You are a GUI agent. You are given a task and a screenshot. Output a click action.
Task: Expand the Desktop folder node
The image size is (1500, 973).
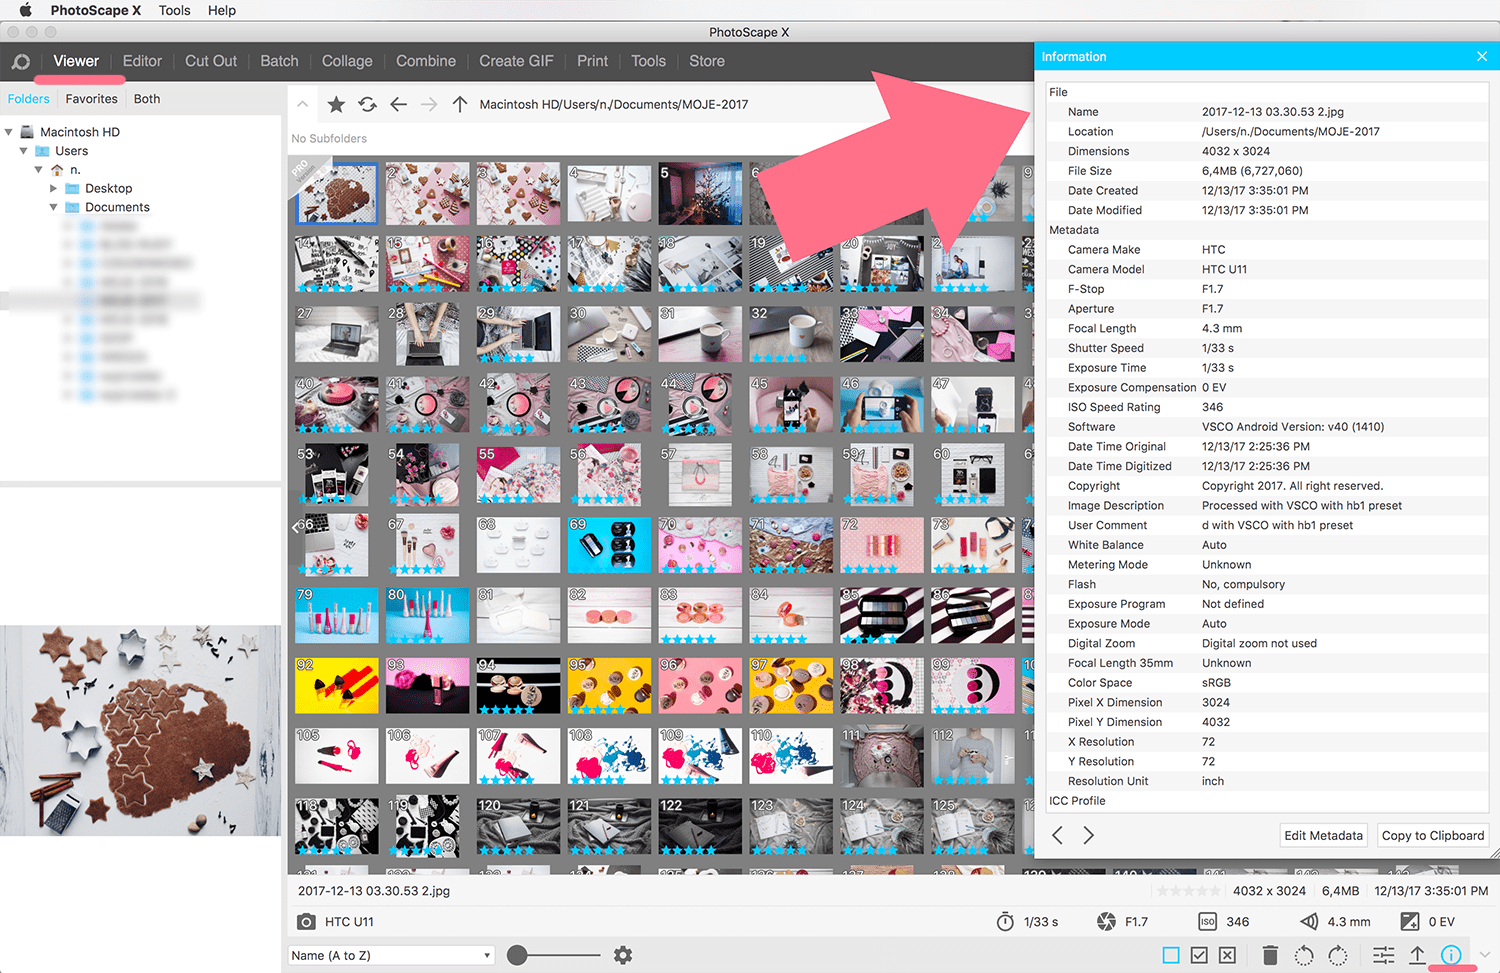click(x=54, y=188)
